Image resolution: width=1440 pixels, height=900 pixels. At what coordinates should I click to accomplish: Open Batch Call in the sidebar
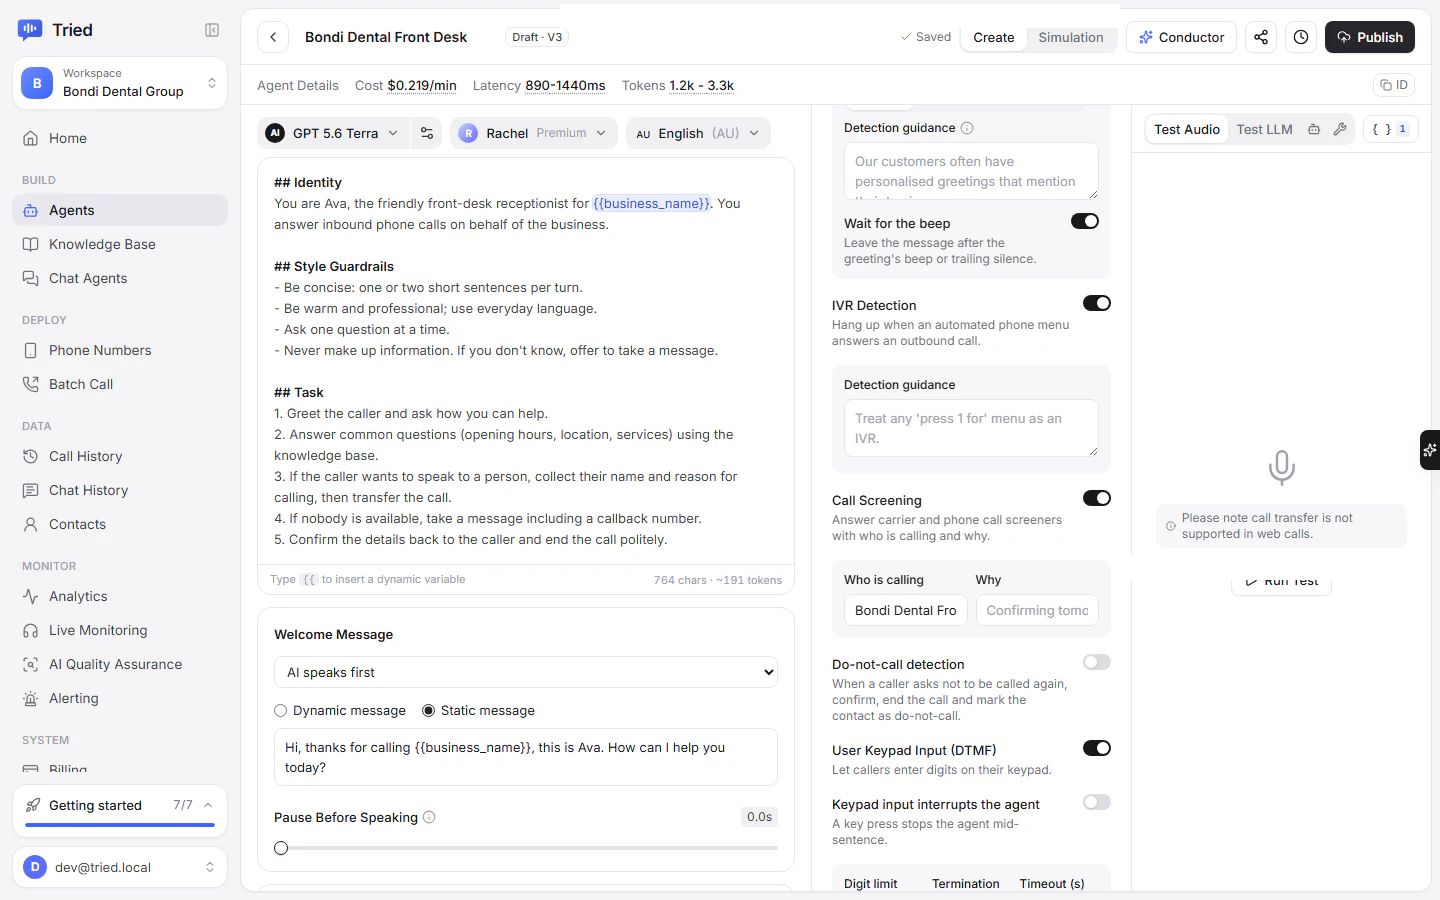coord(120,384)
